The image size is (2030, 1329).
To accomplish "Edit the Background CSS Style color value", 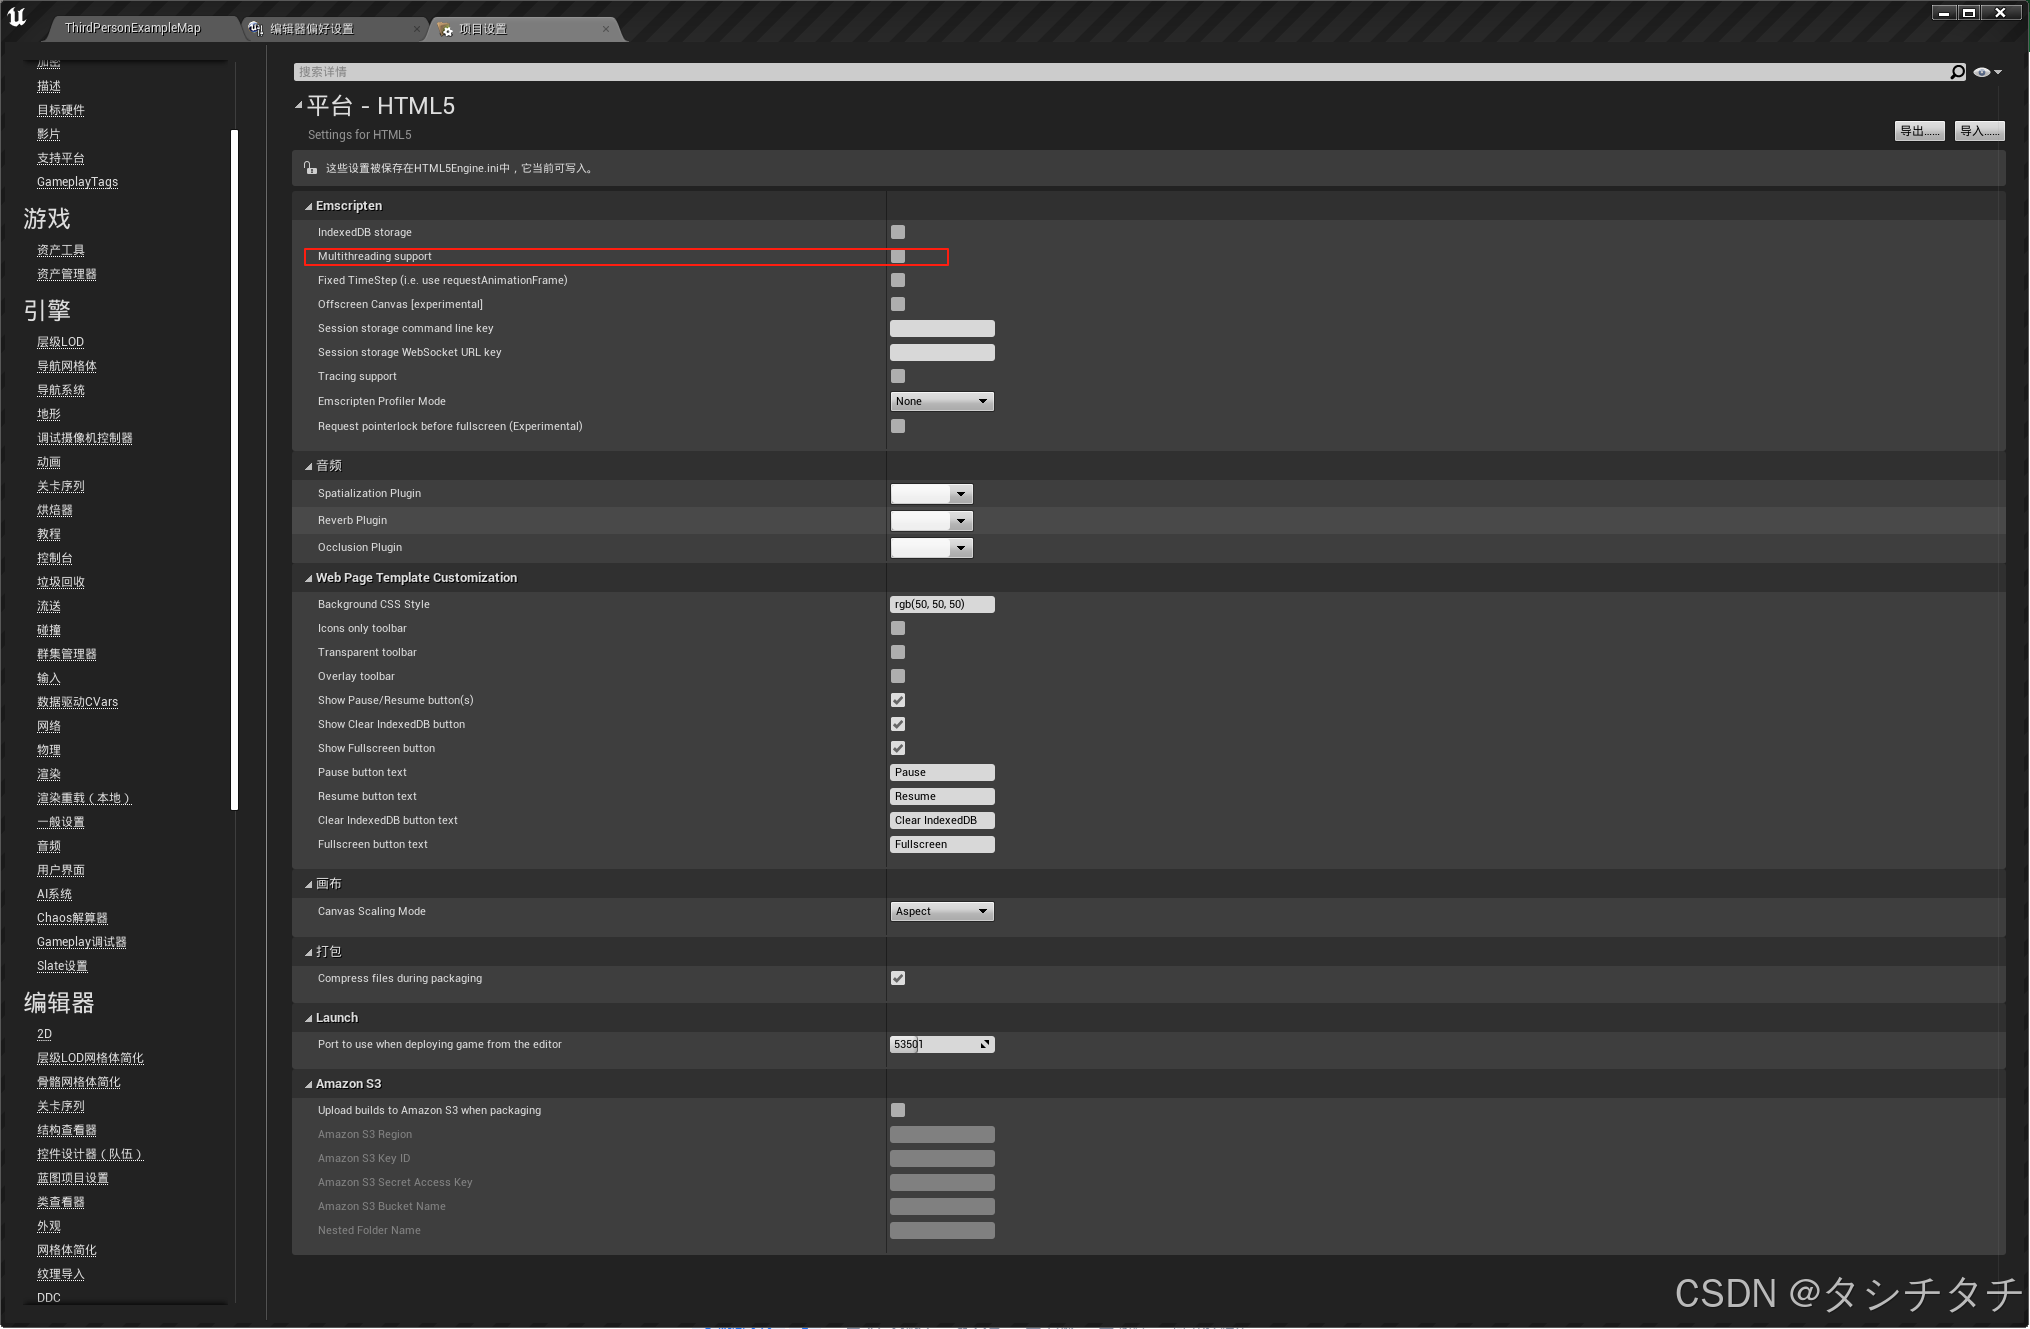I will coord(941,603).
